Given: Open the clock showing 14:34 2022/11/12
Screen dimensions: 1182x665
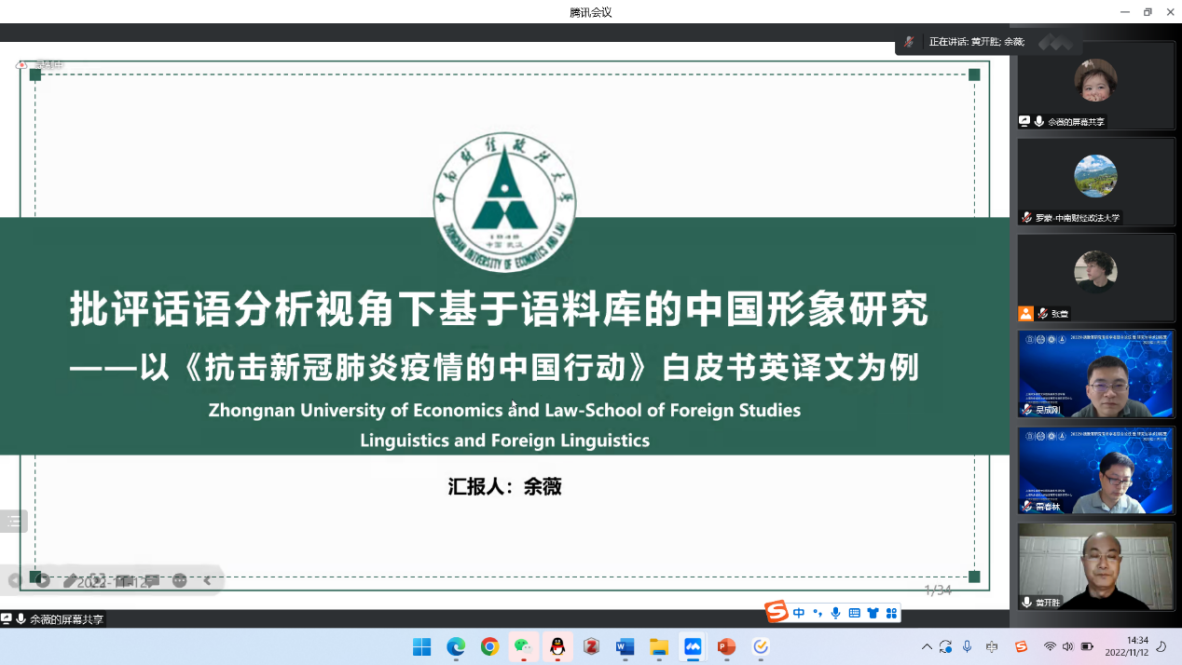Looking at the screenshot, I should (x=1127, y=647).
